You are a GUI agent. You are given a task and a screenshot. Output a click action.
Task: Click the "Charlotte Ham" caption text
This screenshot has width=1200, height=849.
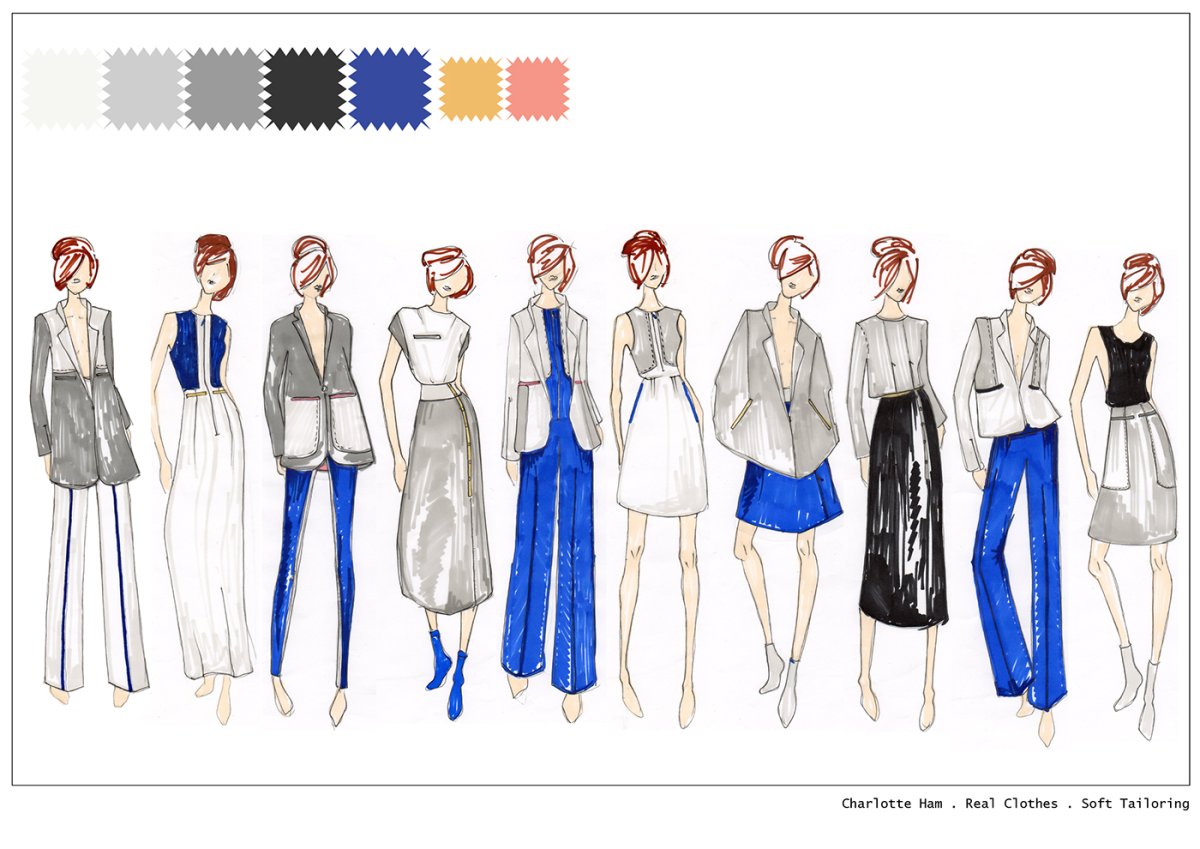tap(891, 804)
